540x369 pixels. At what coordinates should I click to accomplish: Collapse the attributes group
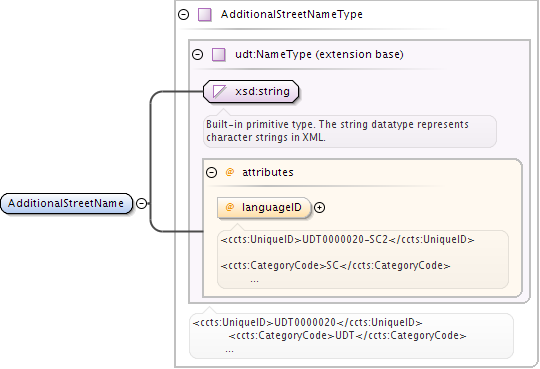point(211,172)
